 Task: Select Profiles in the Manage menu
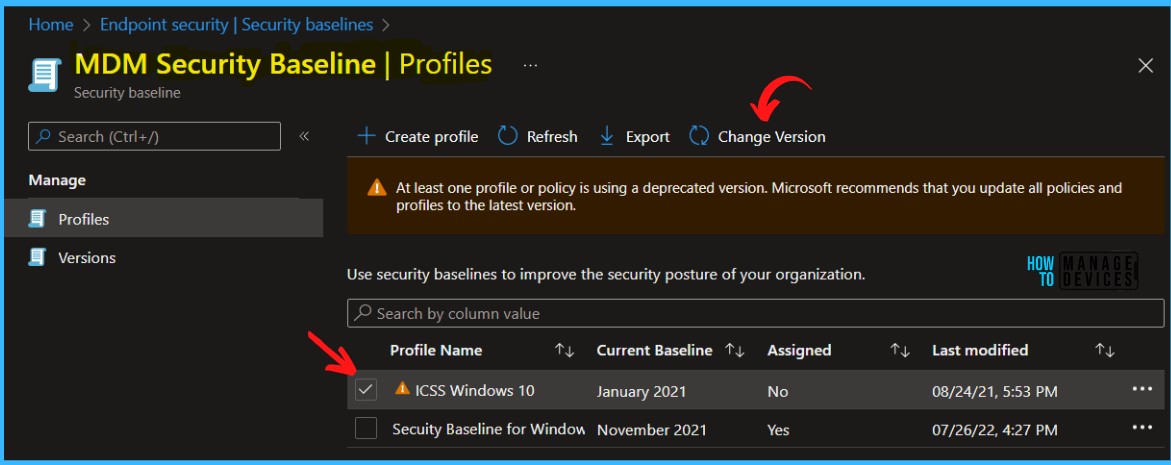[164, 219]
